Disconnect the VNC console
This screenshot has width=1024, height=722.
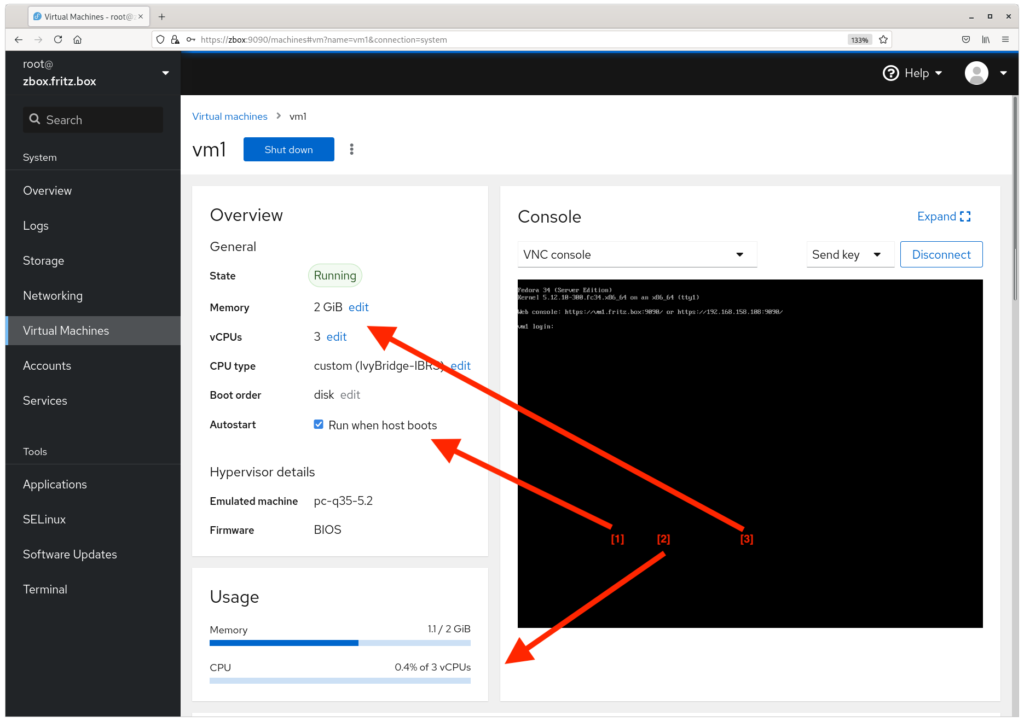point(941,254)
